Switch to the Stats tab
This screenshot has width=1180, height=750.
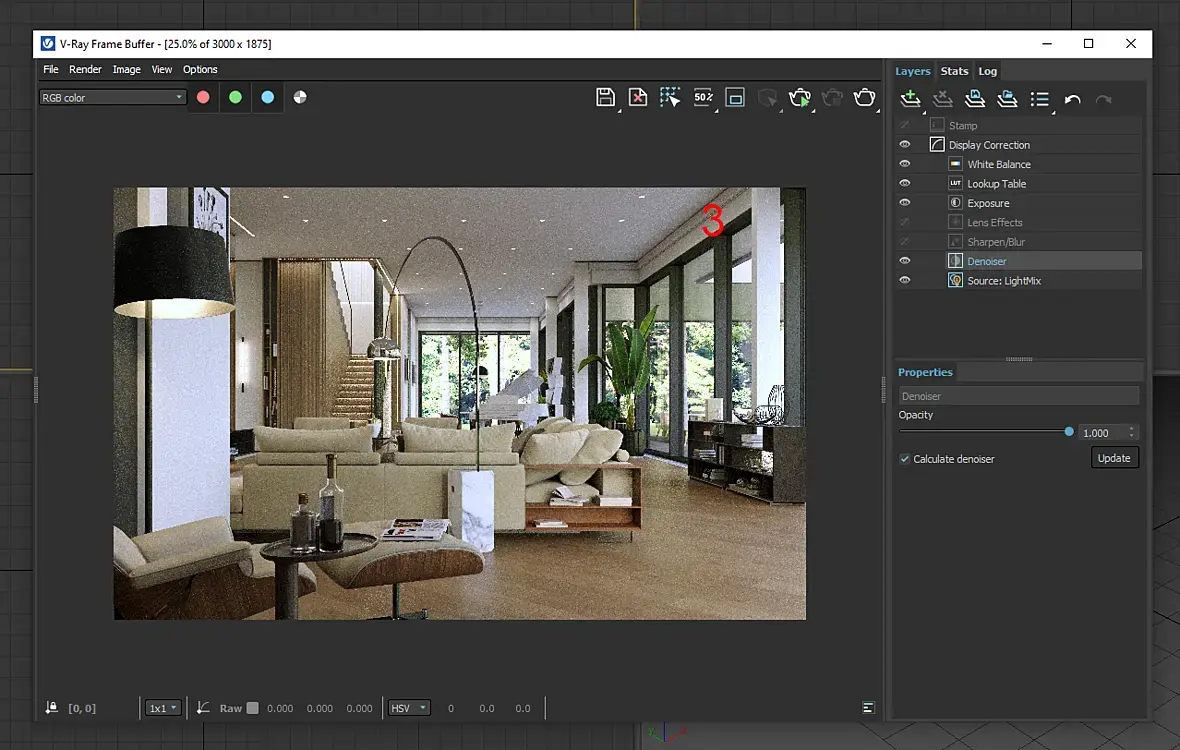point(954,71)
